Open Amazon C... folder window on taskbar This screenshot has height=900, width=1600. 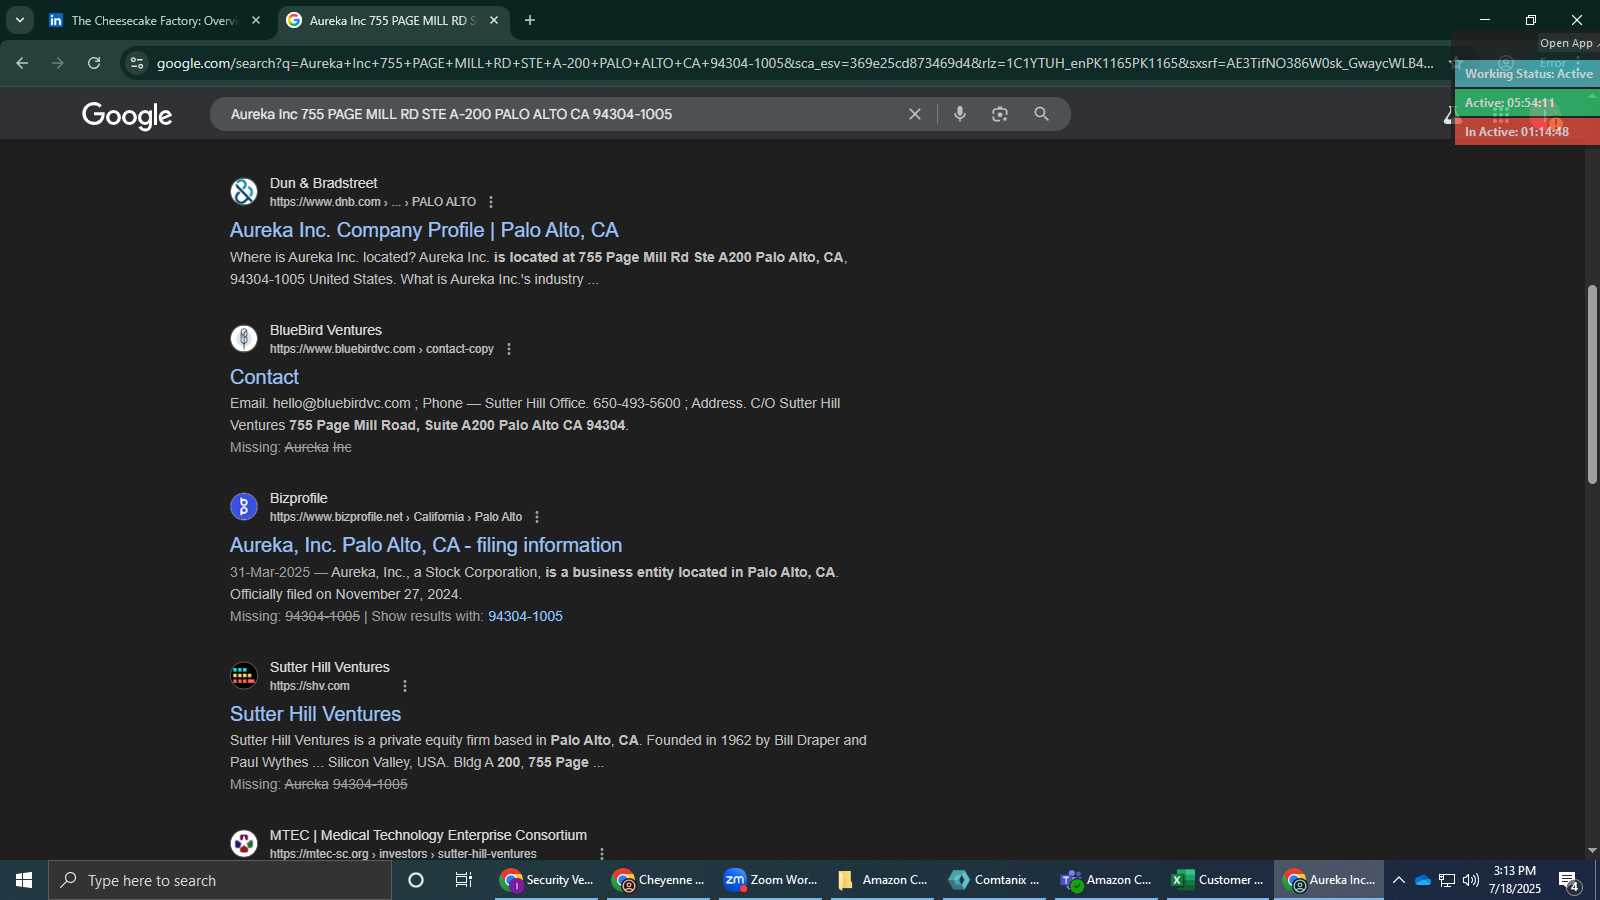(x=883, y=880)
